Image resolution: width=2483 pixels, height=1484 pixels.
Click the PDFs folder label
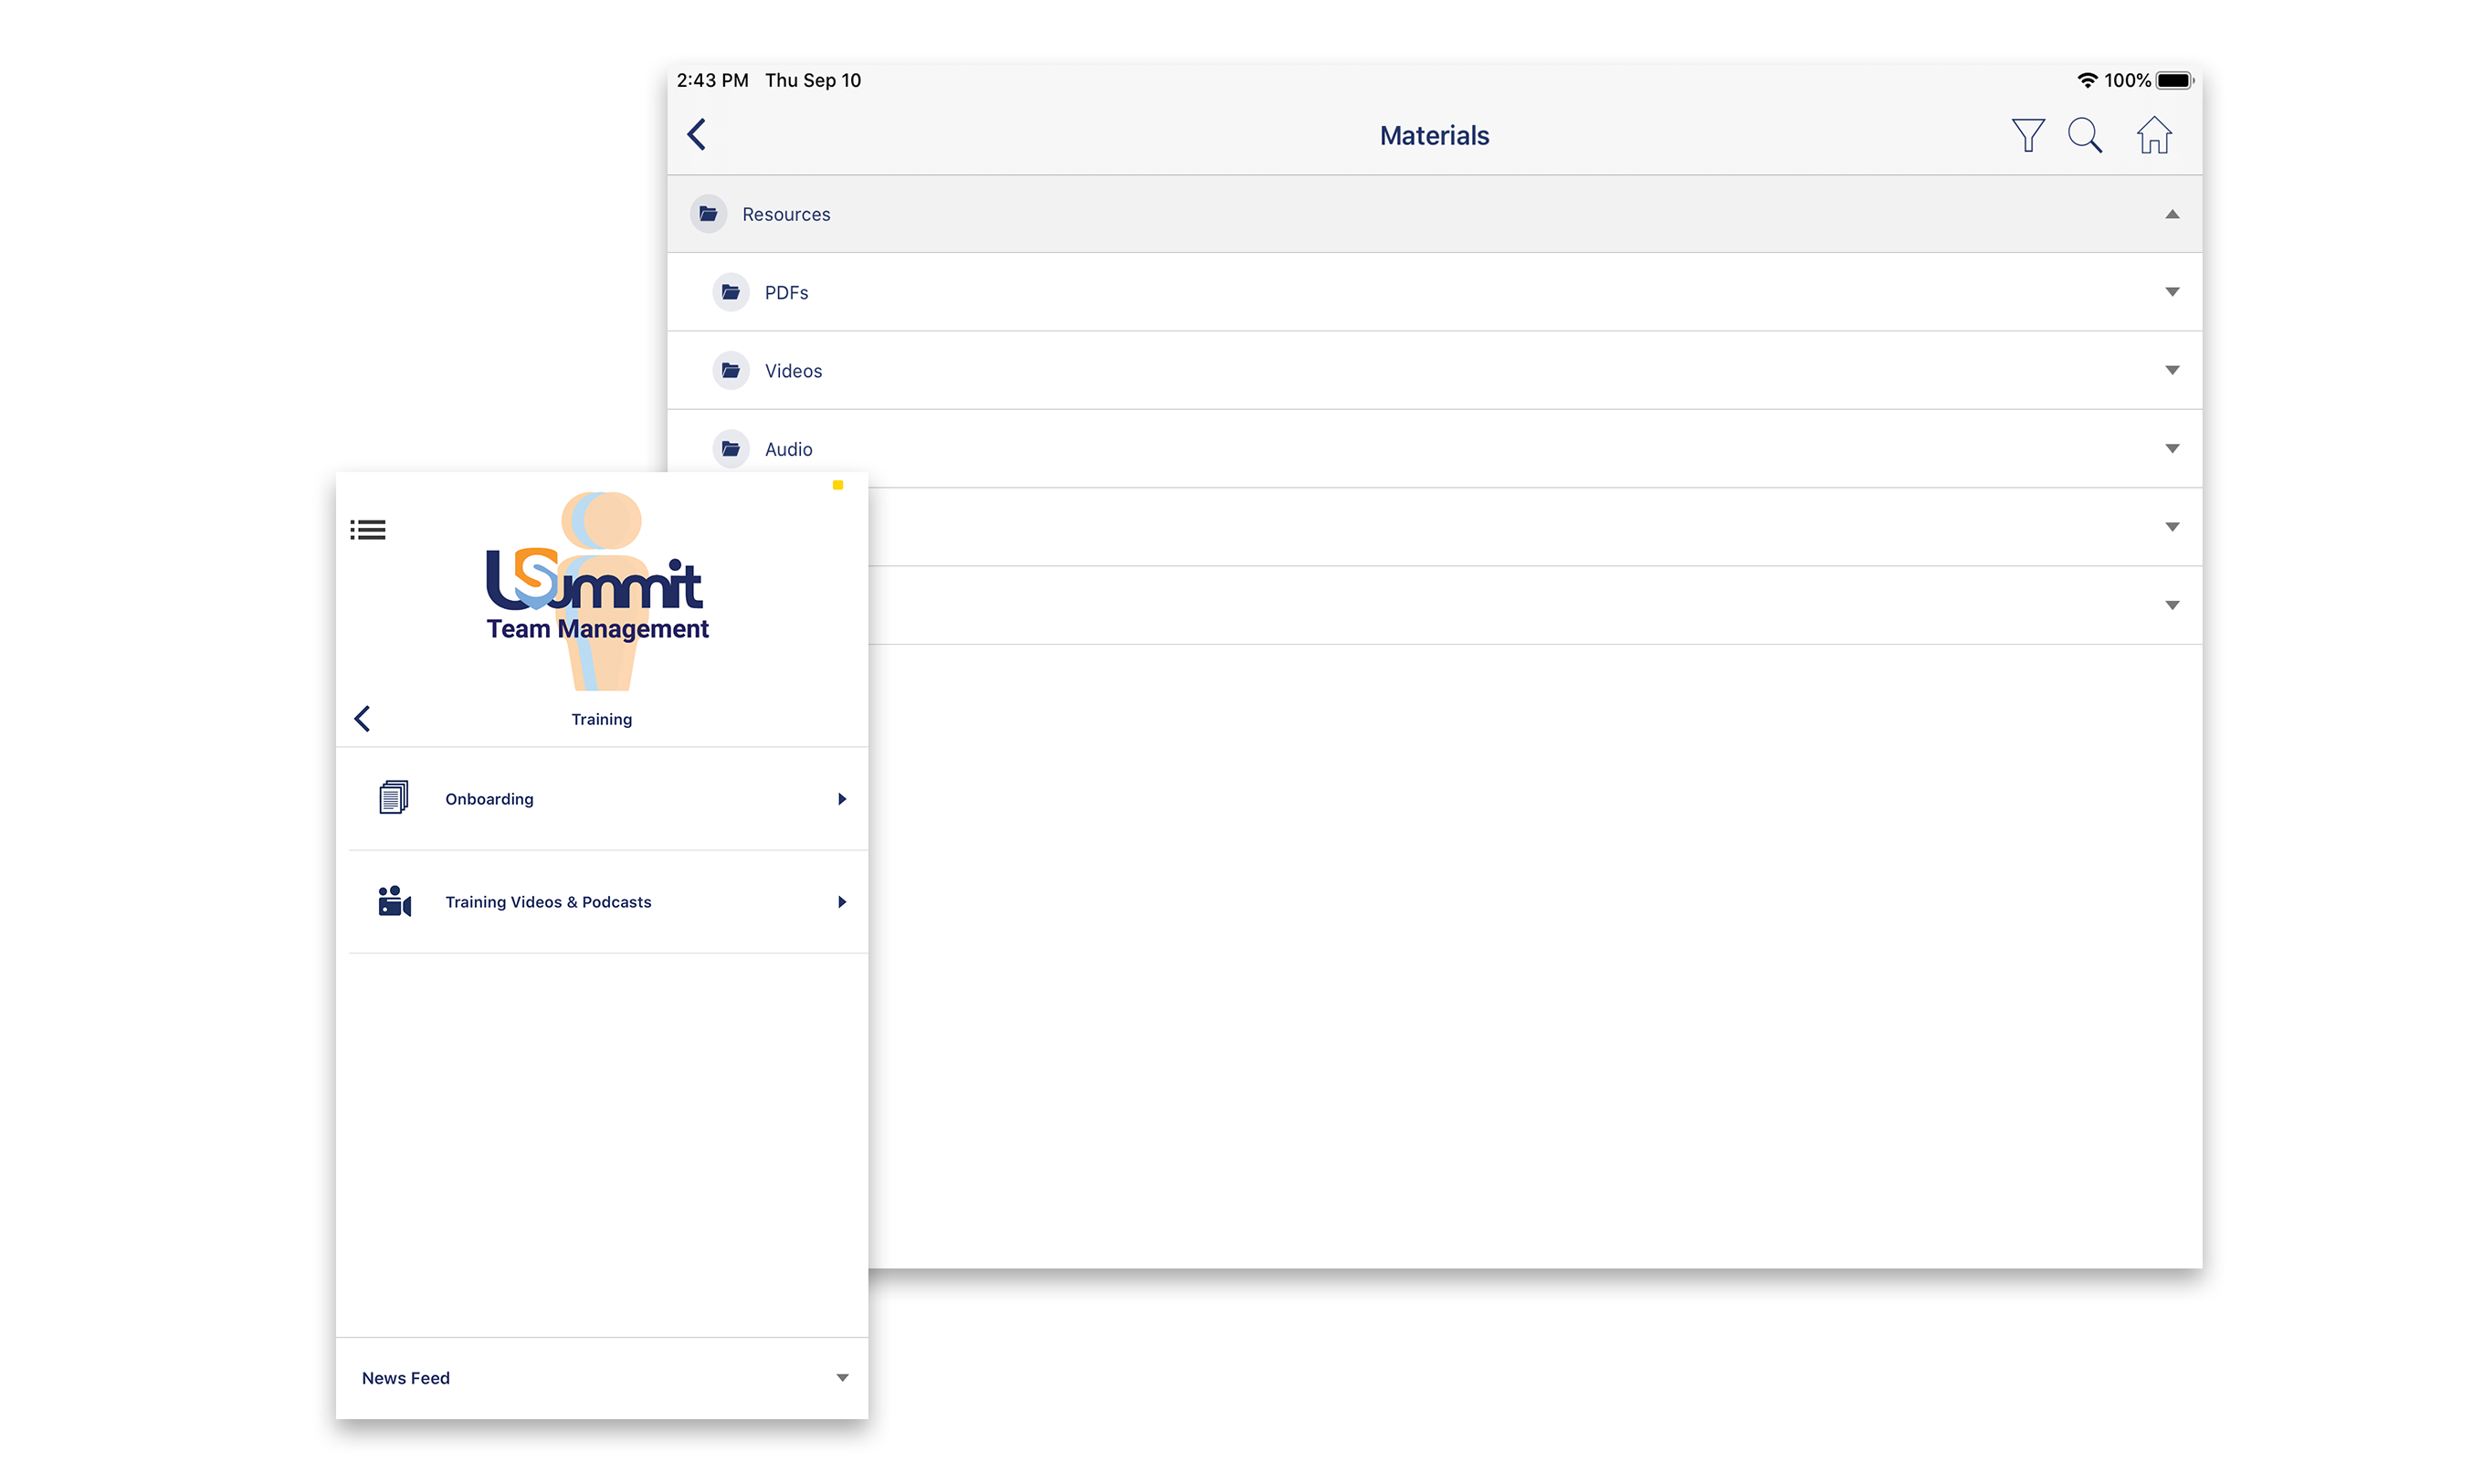pyautogui.click(x=786, y=293)
